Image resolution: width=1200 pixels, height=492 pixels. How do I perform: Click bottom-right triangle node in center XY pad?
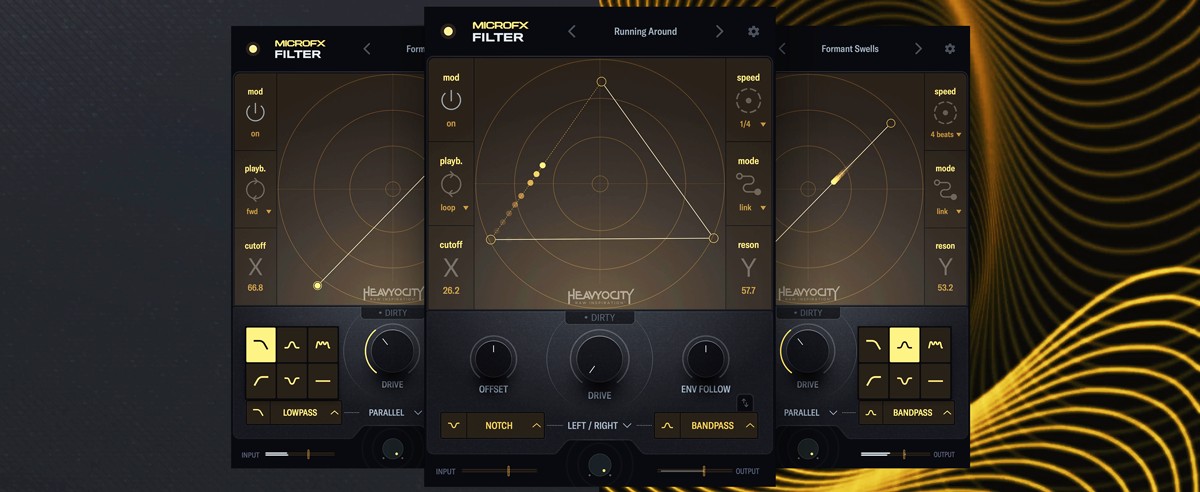(713, 238)
